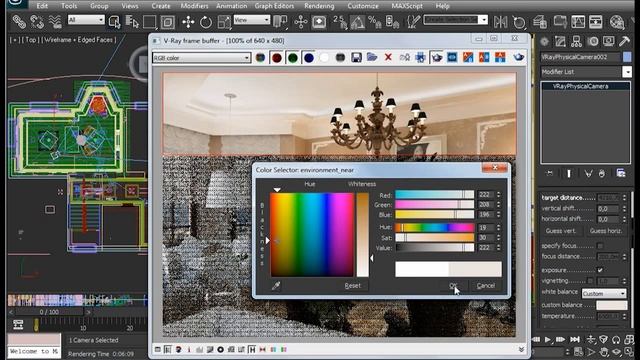Open the RGB color channel dropdown
This screenshot has height=360, width=640.
[x=201, y=58]
